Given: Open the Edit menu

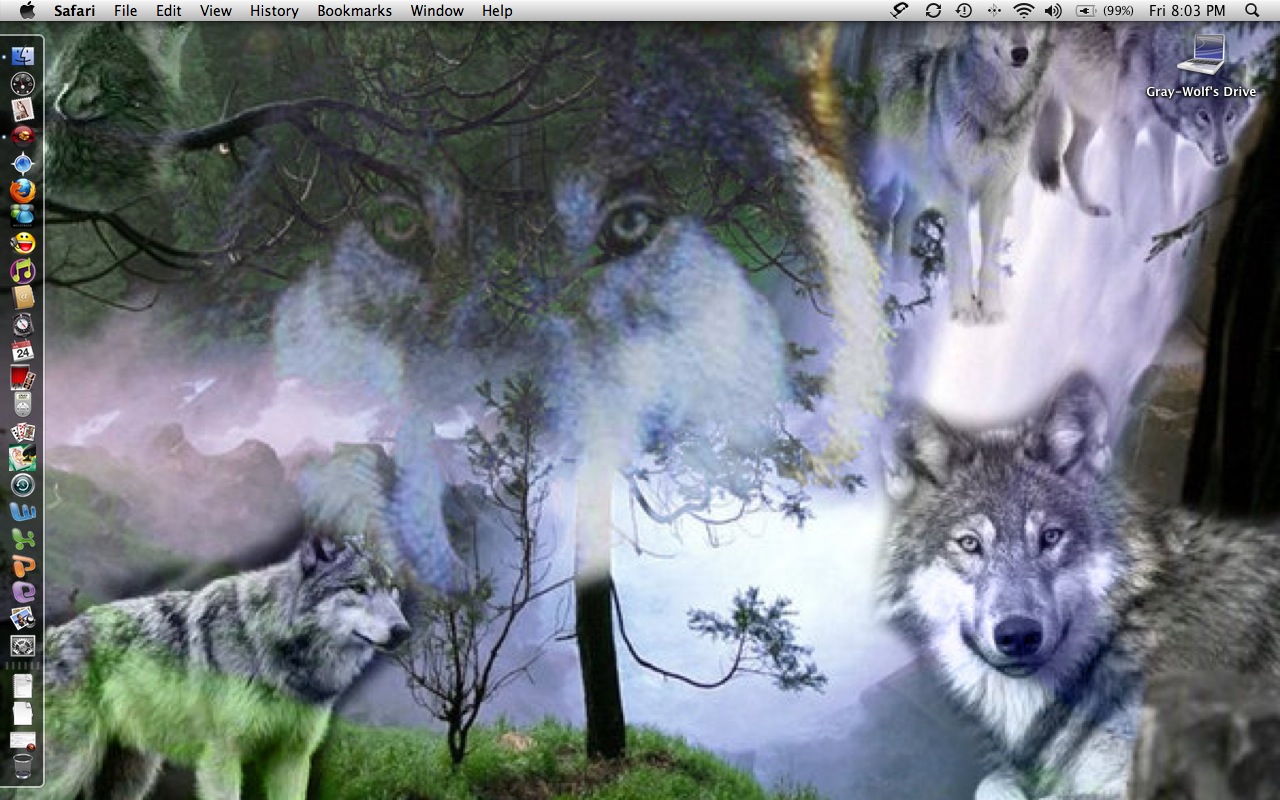Looking at the screenshot, I should coord(169,10).
